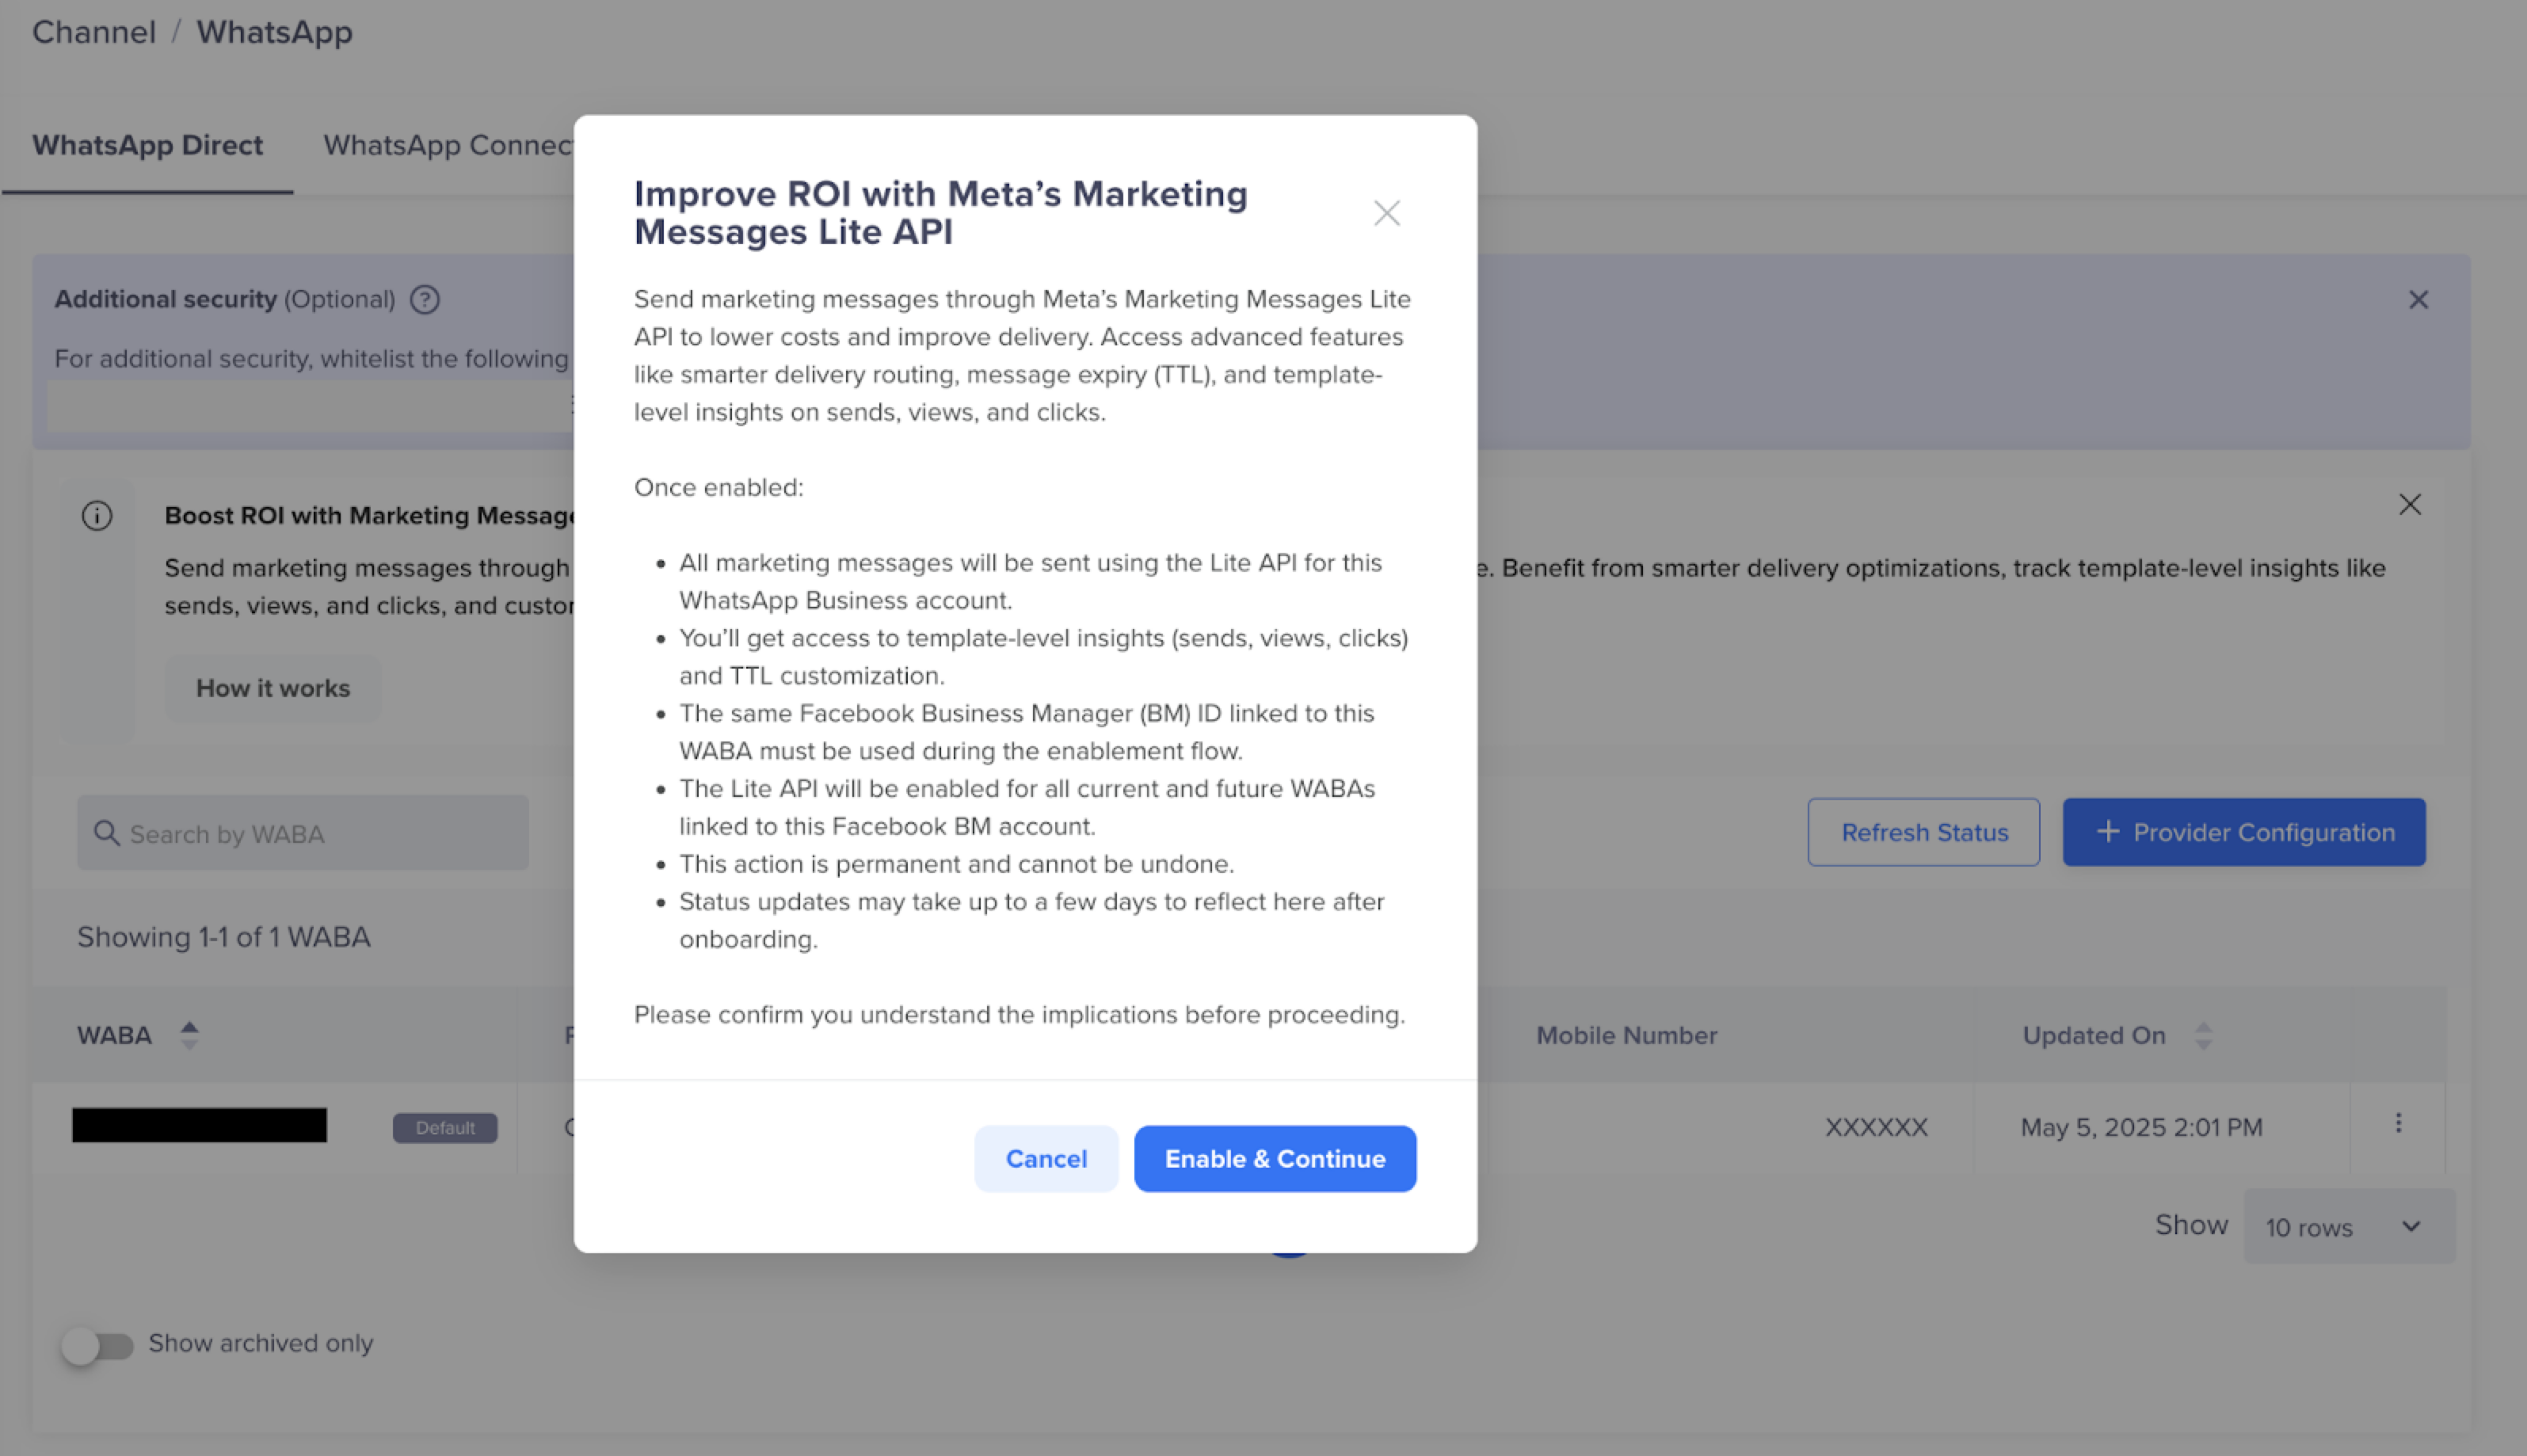
Task: Add a new Provider Configuration
Action: 2243,832
